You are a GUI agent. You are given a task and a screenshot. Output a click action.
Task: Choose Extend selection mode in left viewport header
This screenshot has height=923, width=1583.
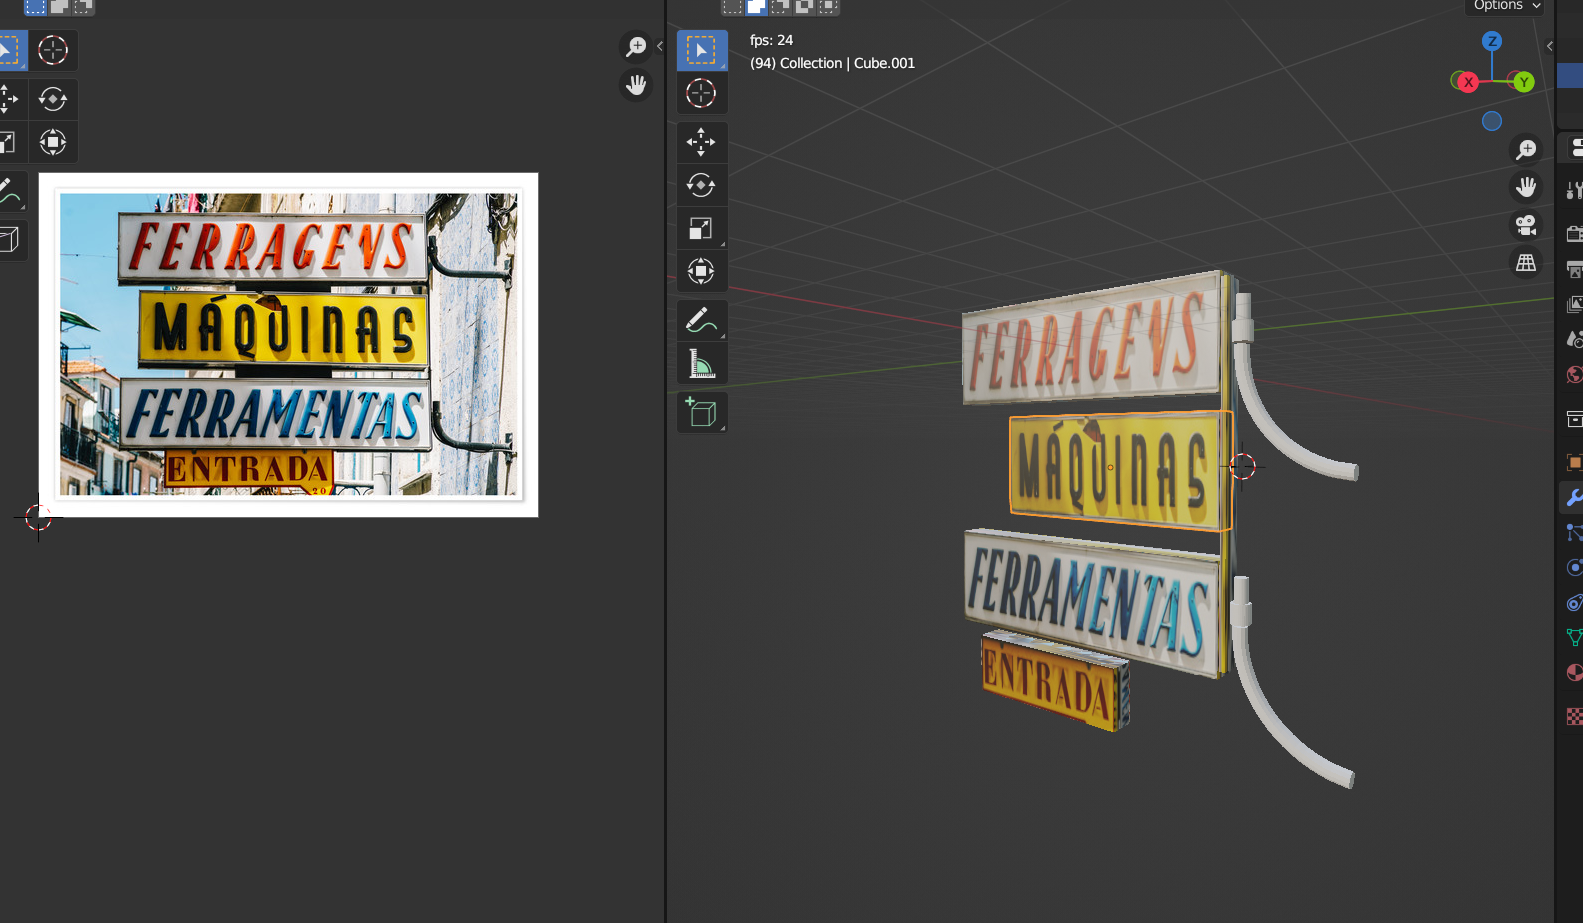(59, 6)
